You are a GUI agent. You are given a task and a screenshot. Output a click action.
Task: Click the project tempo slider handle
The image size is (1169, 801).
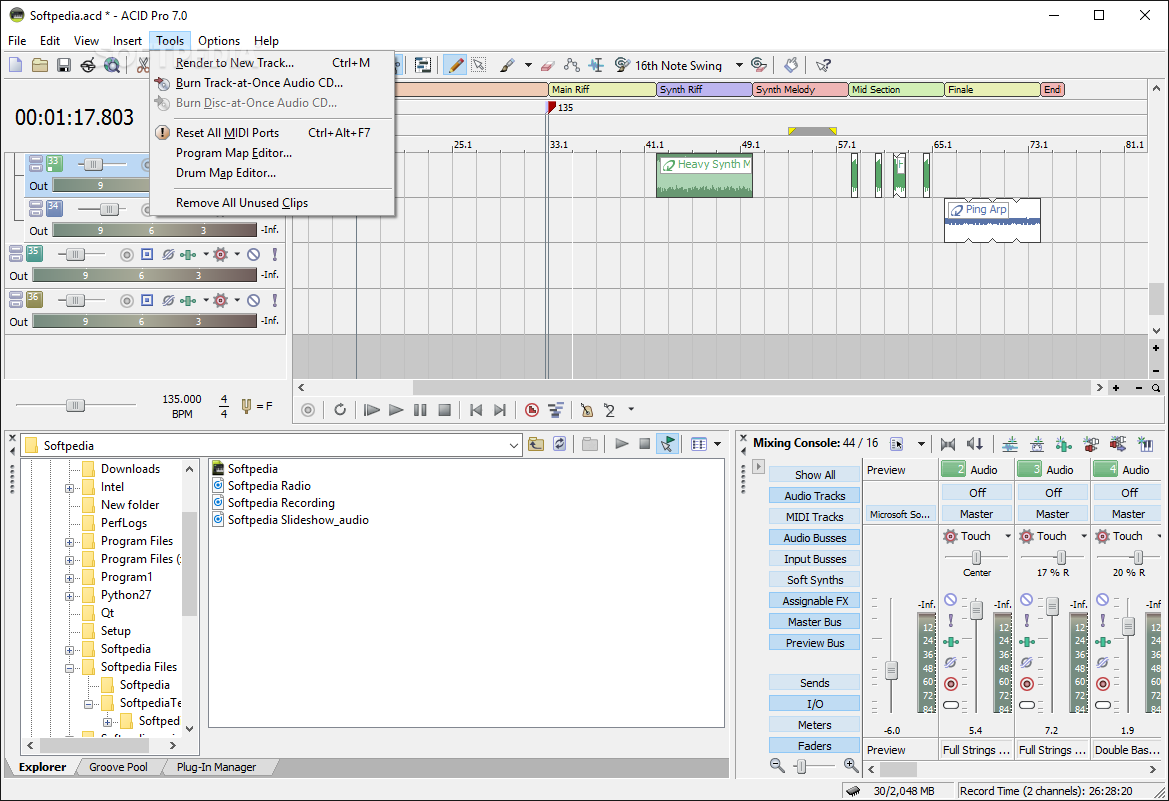point(75,406)
